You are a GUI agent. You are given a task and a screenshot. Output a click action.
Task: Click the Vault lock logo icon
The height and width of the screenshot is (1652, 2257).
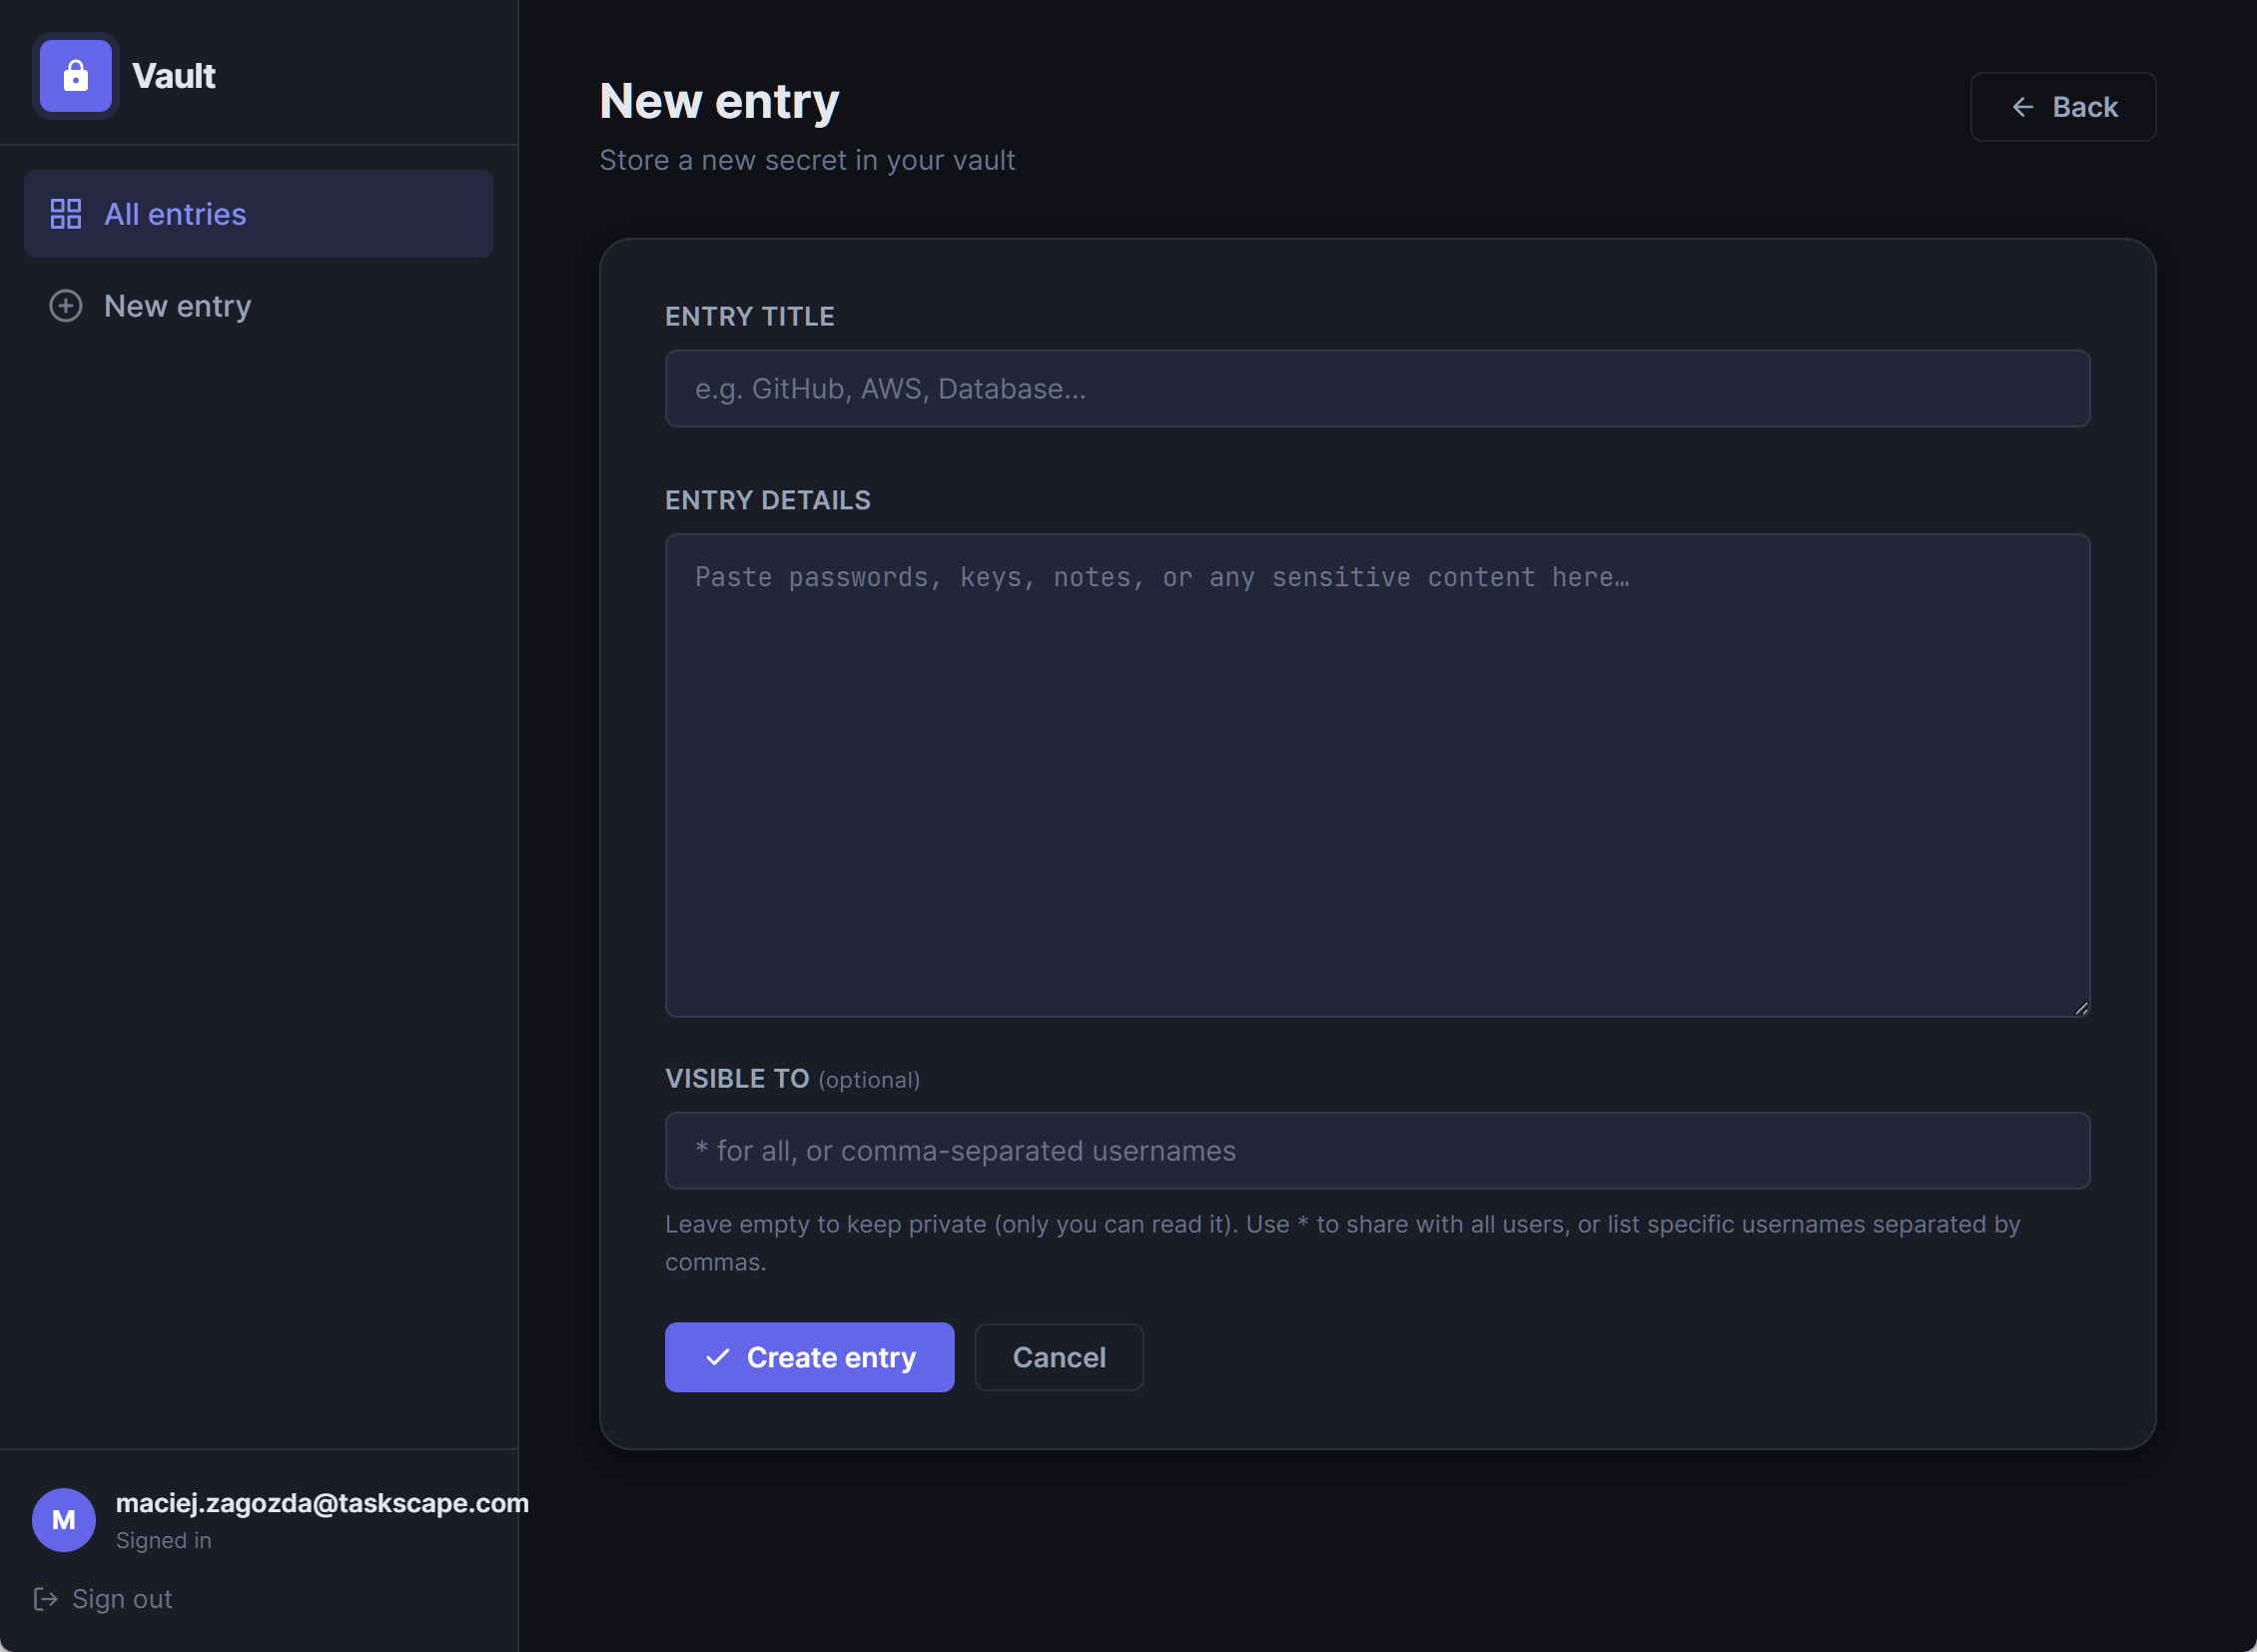[76, 76]
